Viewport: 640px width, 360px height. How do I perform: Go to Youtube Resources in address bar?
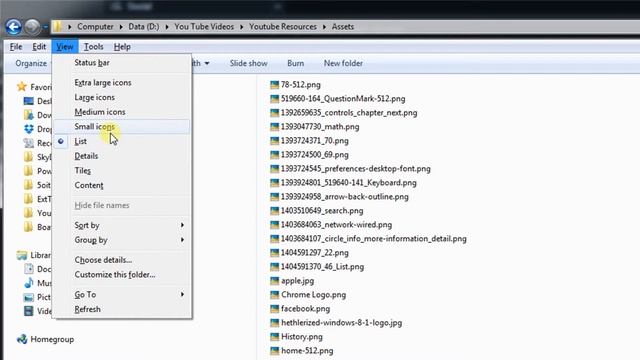click(x=283, y=27)
